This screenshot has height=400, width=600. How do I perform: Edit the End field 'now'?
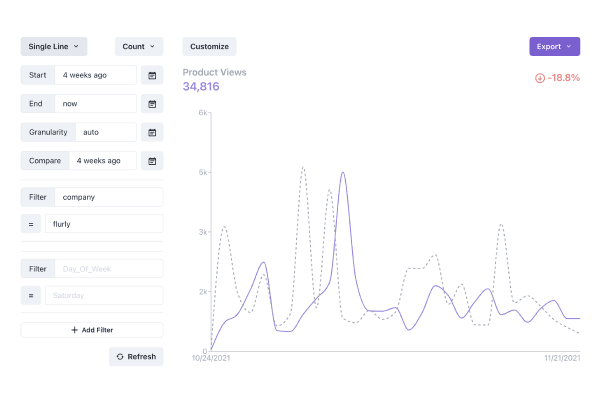pyautogui.click(x=95, y=103)
